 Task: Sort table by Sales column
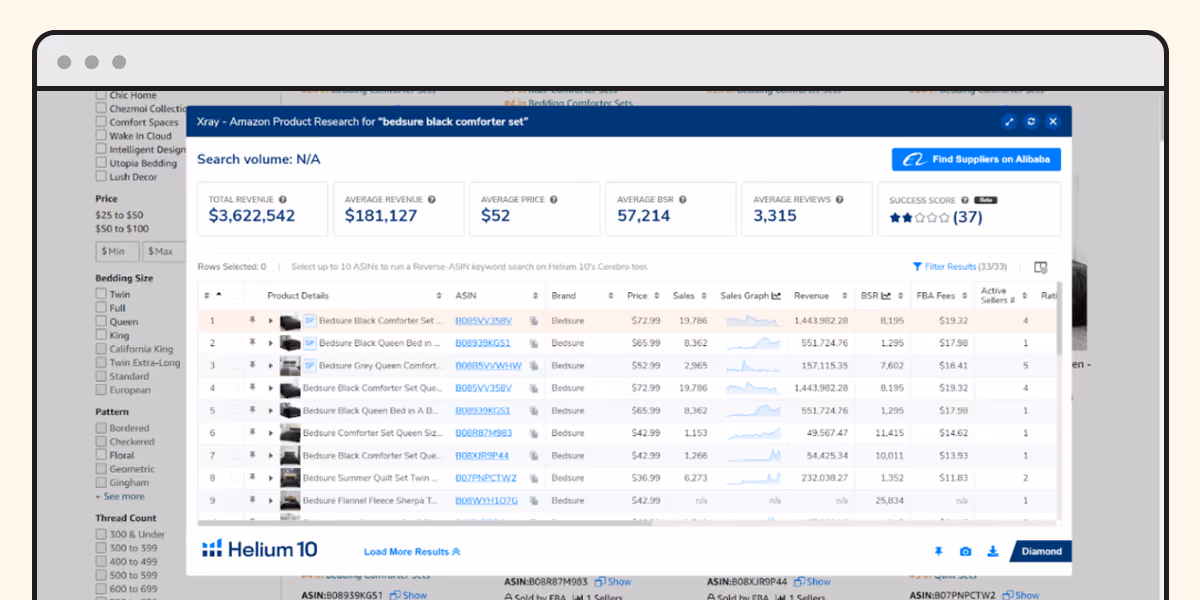tap(704, 296)
